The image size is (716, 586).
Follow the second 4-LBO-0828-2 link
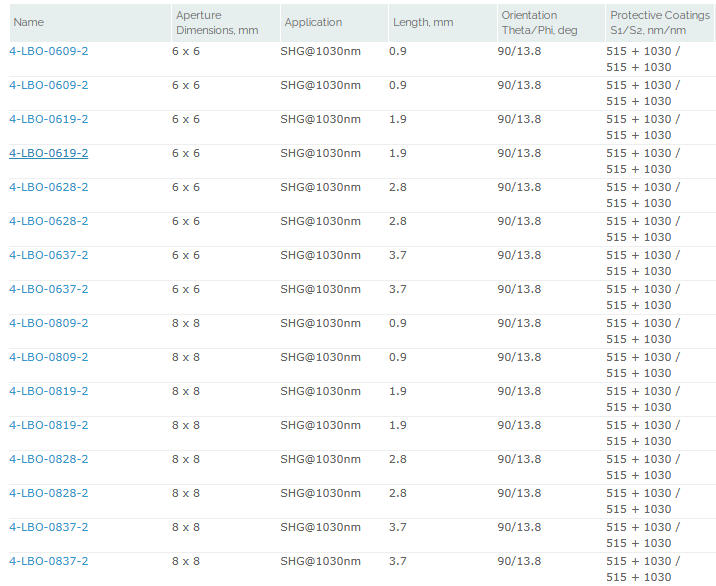coord(48,493)
